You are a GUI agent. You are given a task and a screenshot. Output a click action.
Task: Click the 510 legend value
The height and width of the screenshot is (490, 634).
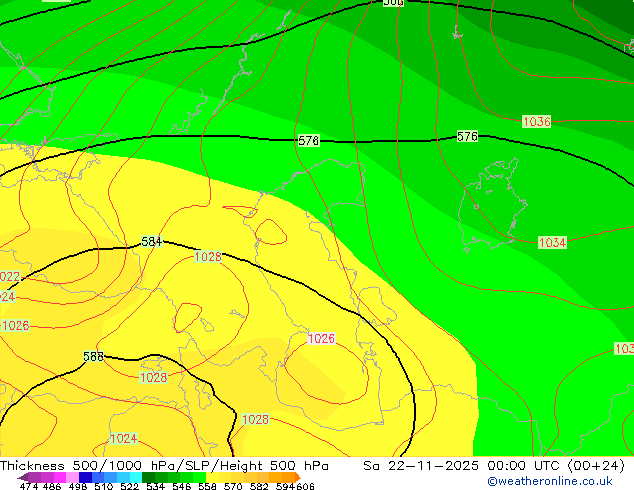tap(104, 486)
